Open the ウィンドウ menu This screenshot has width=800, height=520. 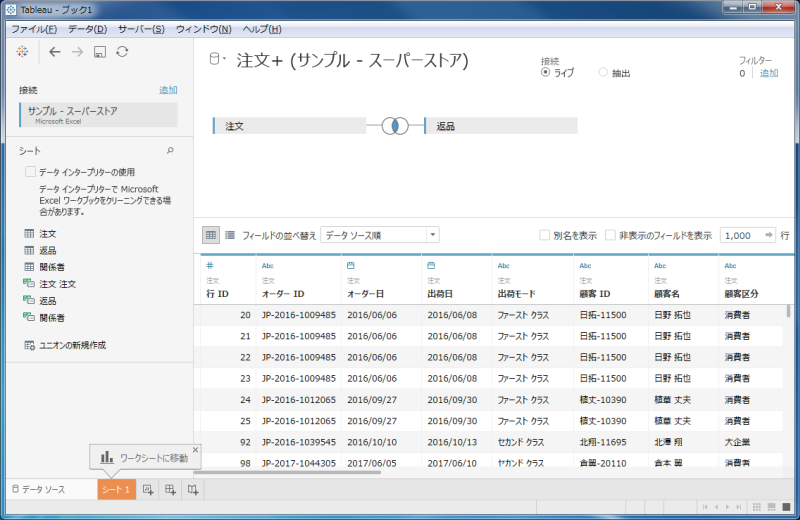point(204,29)
